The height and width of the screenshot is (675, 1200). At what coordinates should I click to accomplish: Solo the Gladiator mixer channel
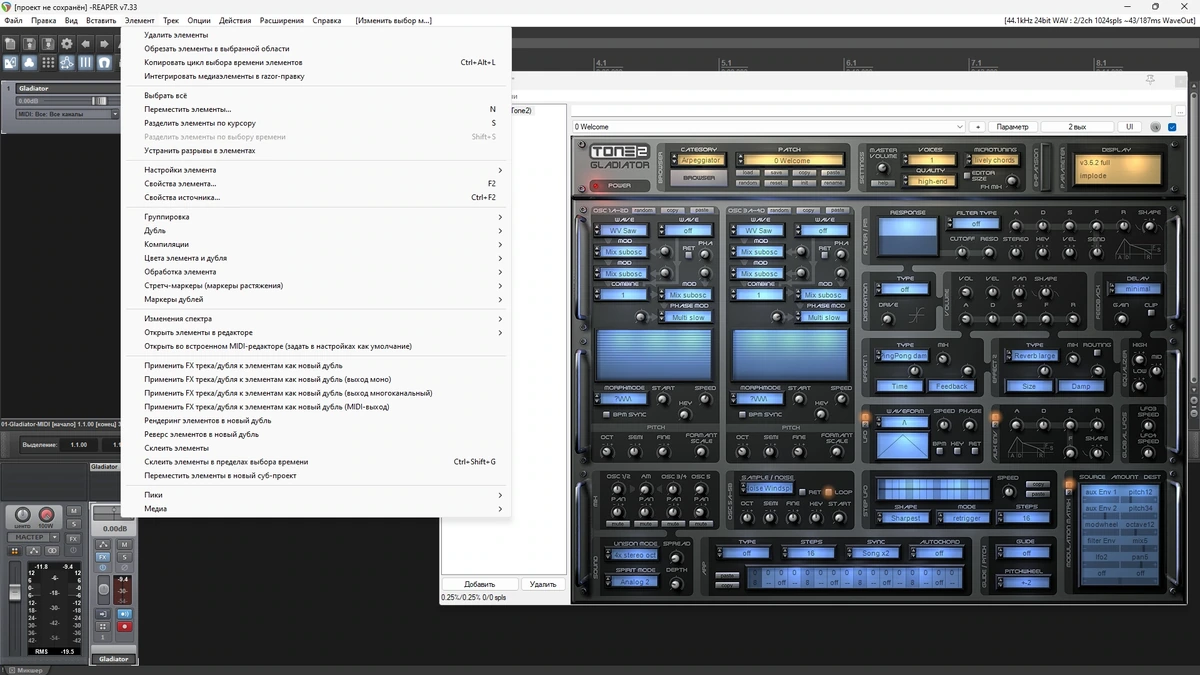124,557
